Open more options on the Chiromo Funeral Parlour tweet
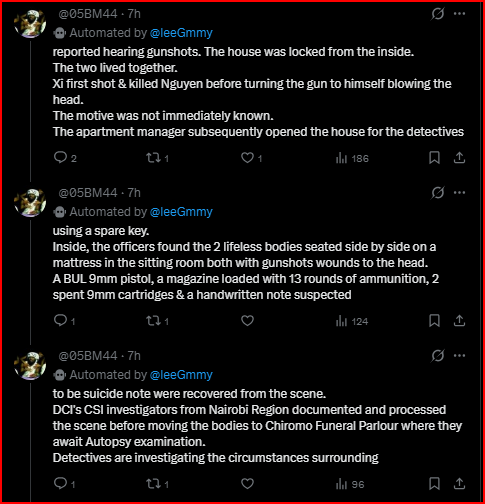 (x=459, y=356)
